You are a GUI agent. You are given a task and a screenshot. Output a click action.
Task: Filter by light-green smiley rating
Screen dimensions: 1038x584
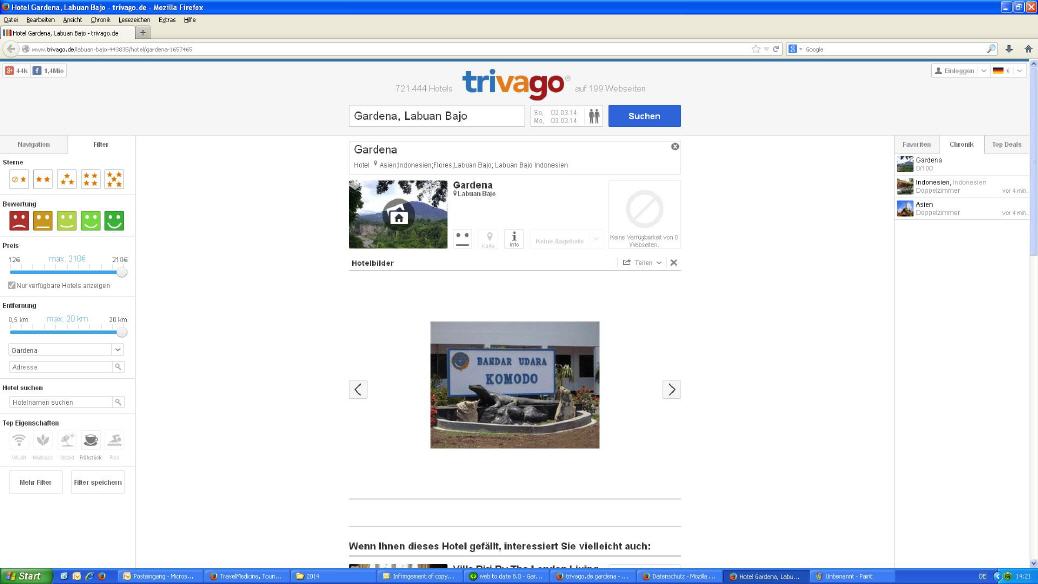click(67, 220)
